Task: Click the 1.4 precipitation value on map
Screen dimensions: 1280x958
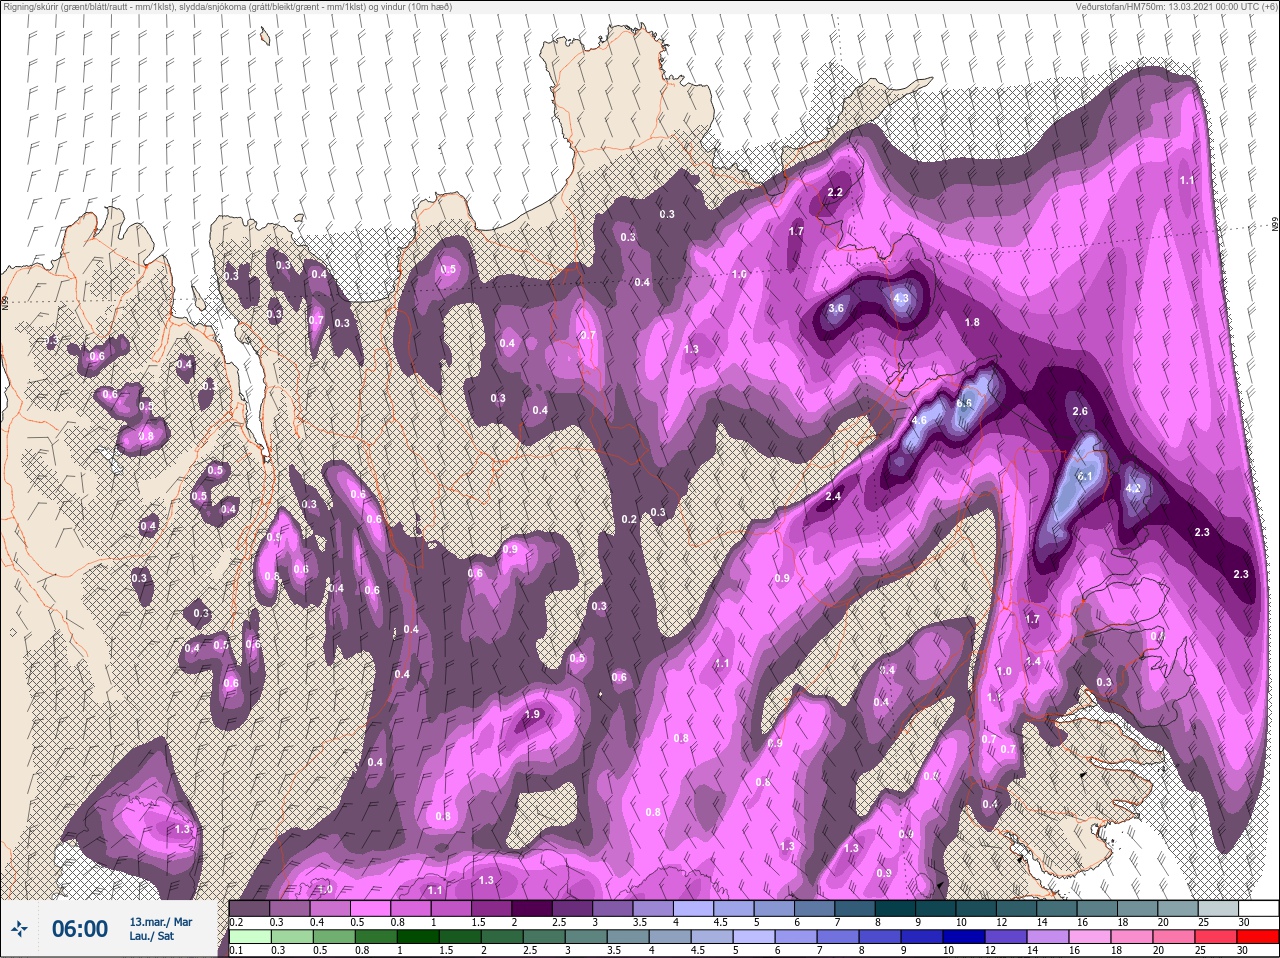Action: [1033, 661]
